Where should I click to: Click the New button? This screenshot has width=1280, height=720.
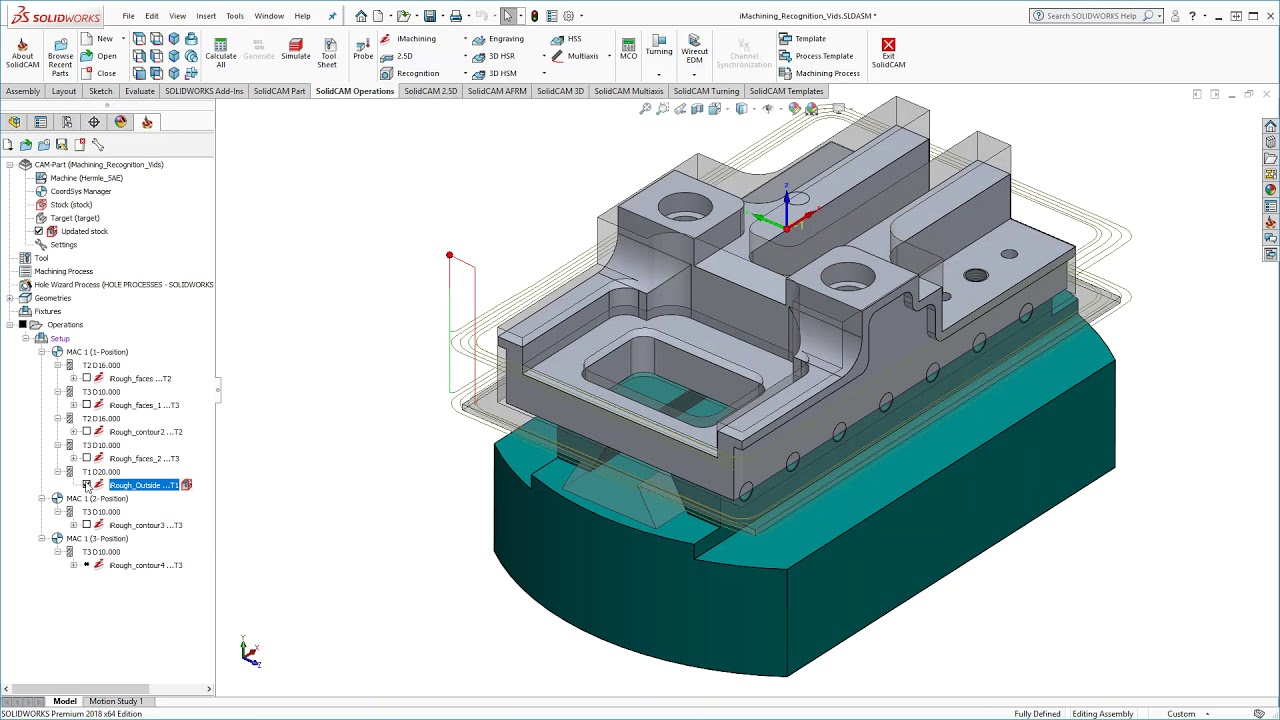(97, 39)
